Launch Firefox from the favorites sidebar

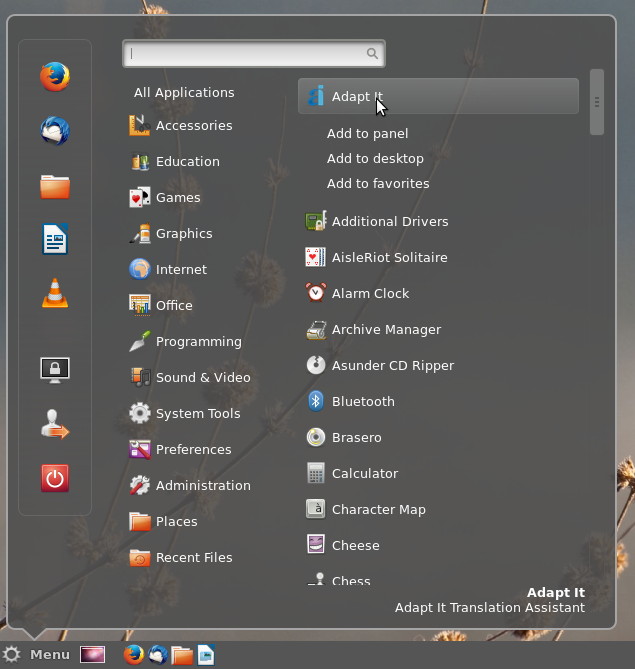[55, 77]
